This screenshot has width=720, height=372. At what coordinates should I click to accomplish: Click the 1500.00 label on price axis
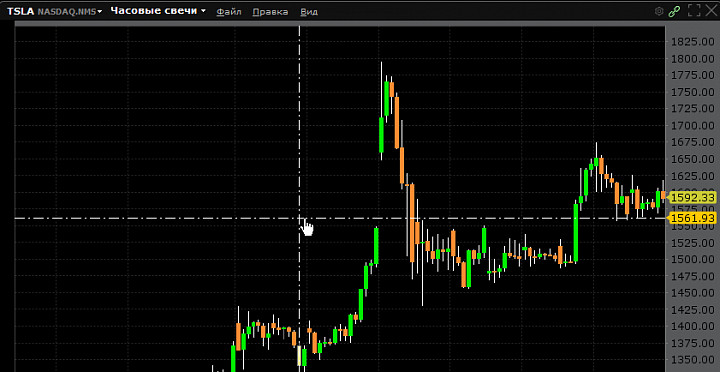pyautogui.click(x=692, y=259)
